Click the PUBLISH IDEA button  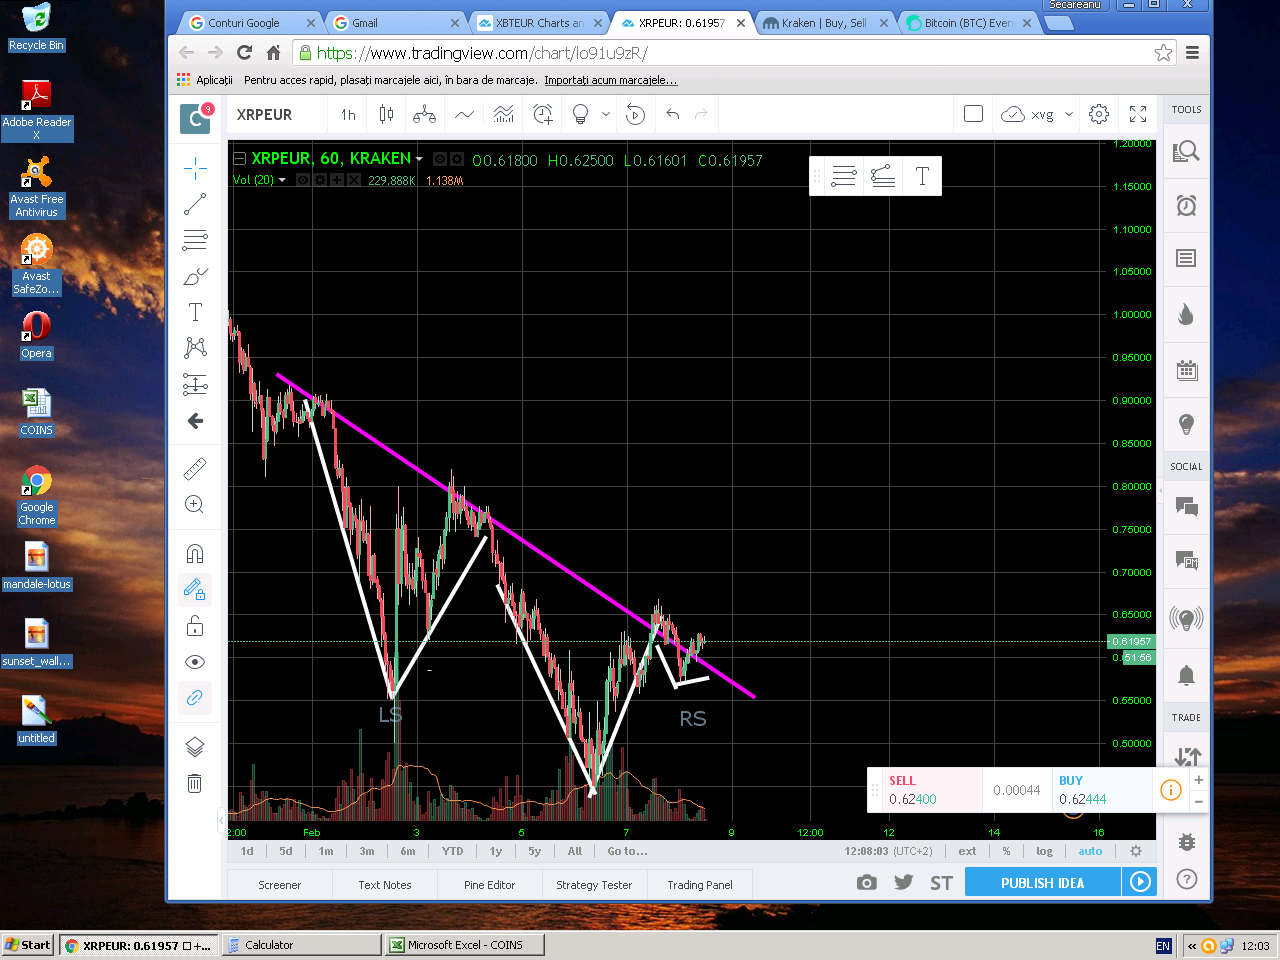coord(1042,883)
